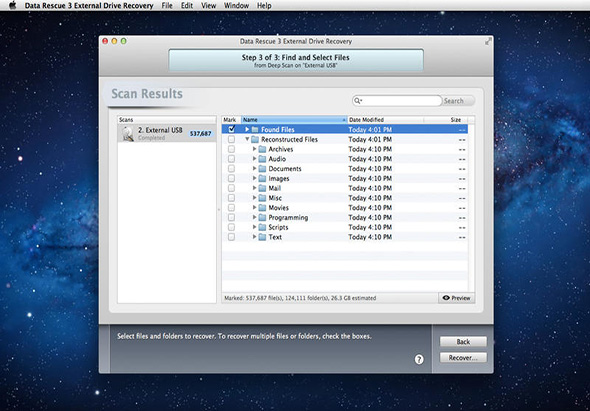
Task: Click the Movies folder icon
Action: [x=262, y=208]
